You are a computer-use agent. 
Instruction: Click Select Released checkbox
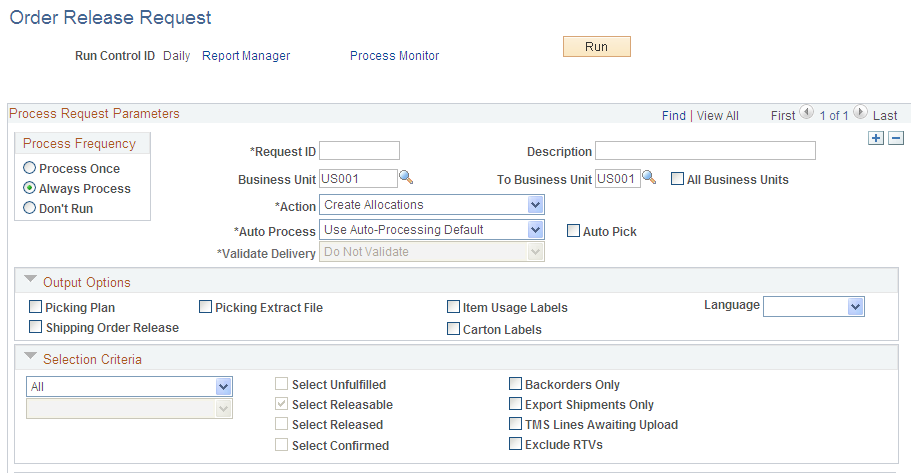(282, 424)
